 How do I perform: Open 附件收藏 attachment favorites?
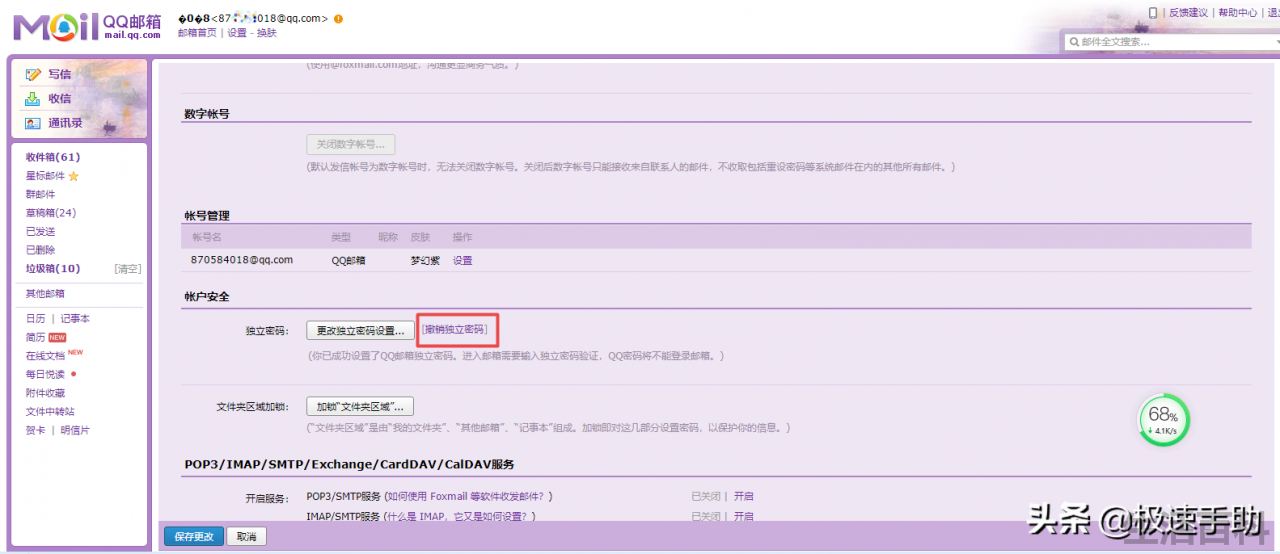45,393
